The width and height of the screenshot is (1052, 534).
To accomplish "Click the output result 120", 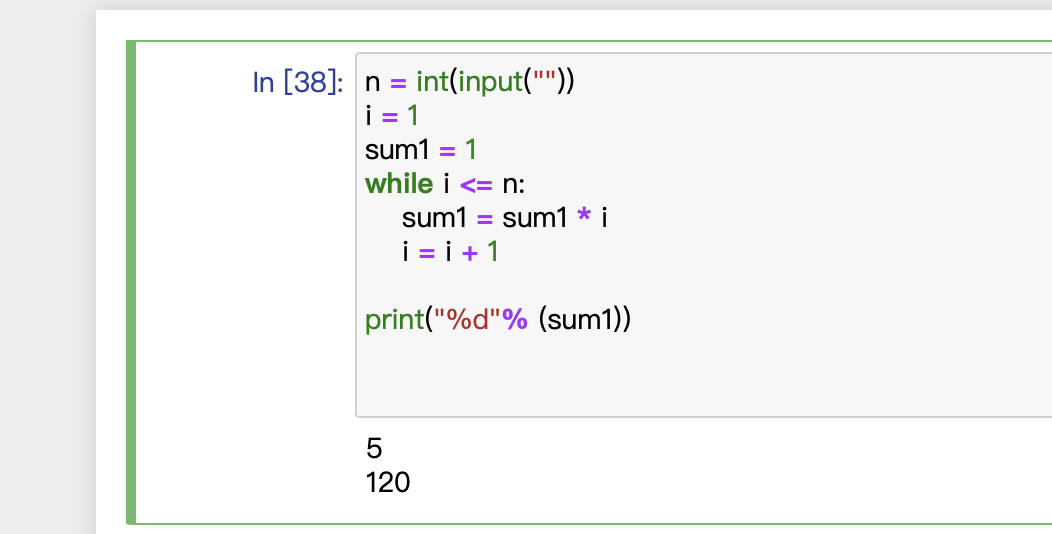I will click(x=388, y=482).
